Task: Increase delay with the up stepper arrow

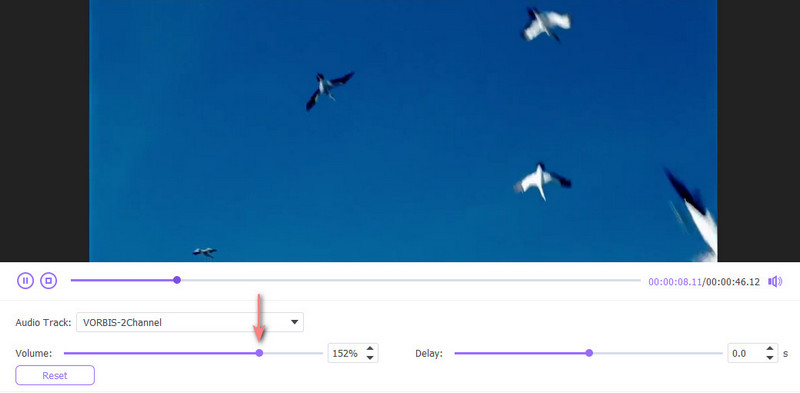Action: [770, 349]
